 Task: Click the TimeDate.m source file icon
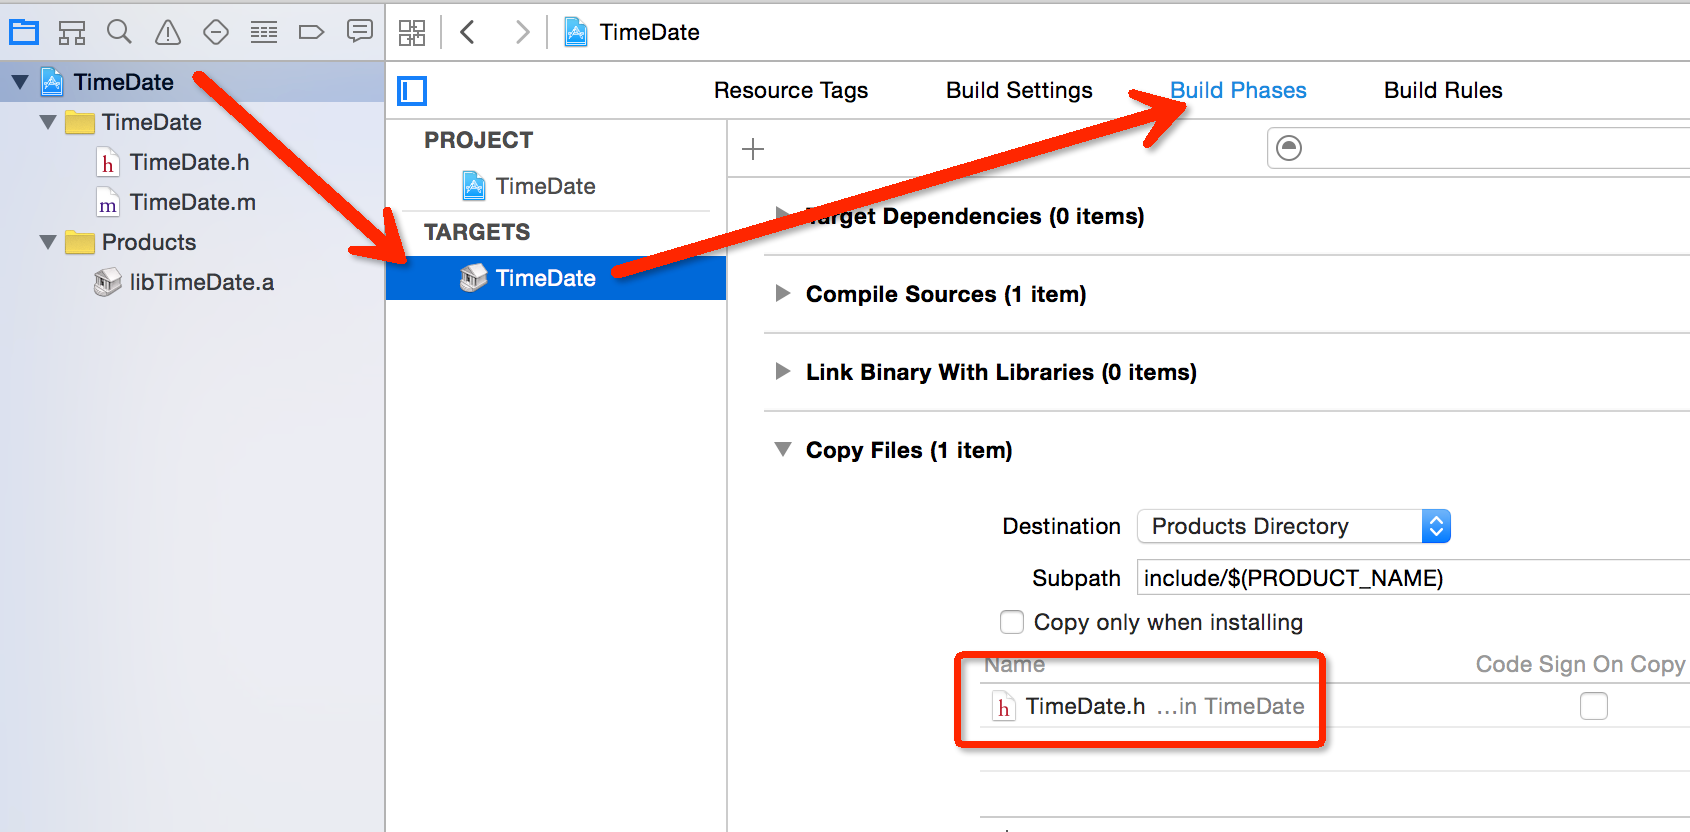(108, 202)
